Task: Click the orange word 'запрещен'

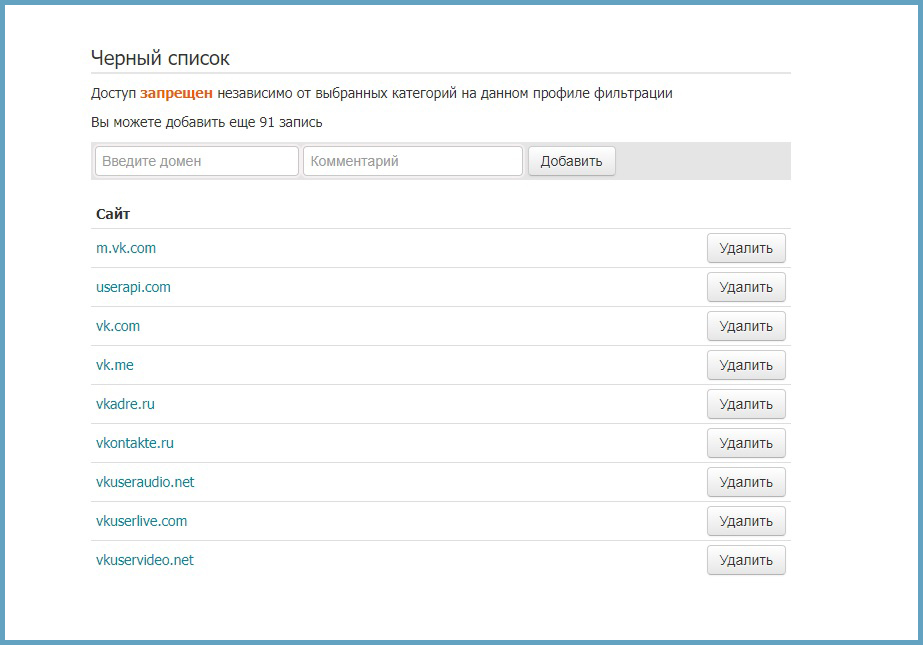Action: (177, 94)
